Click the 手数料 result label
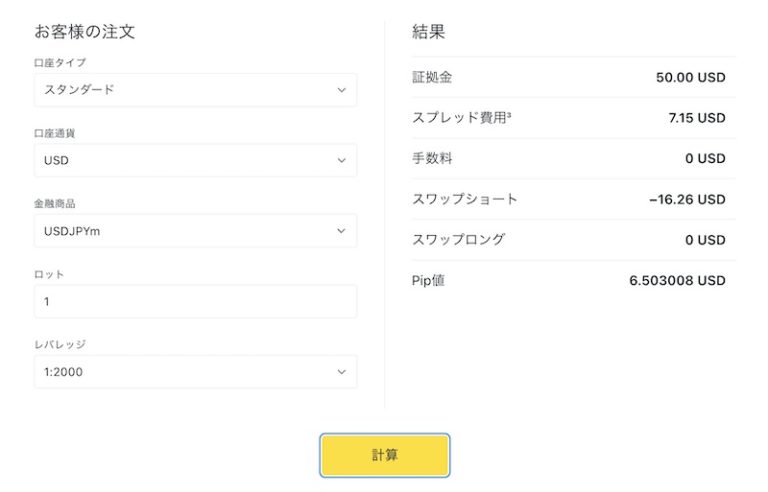 coord(432,159)
